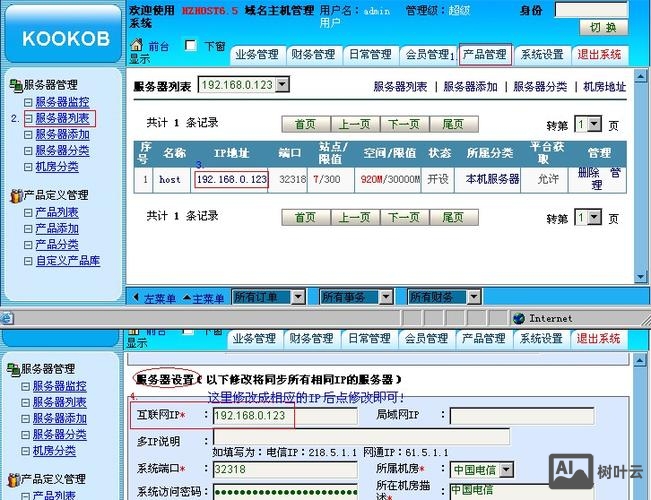Click the 身份 input field
The width and height of the screenshot is (651, 500).
591,10
